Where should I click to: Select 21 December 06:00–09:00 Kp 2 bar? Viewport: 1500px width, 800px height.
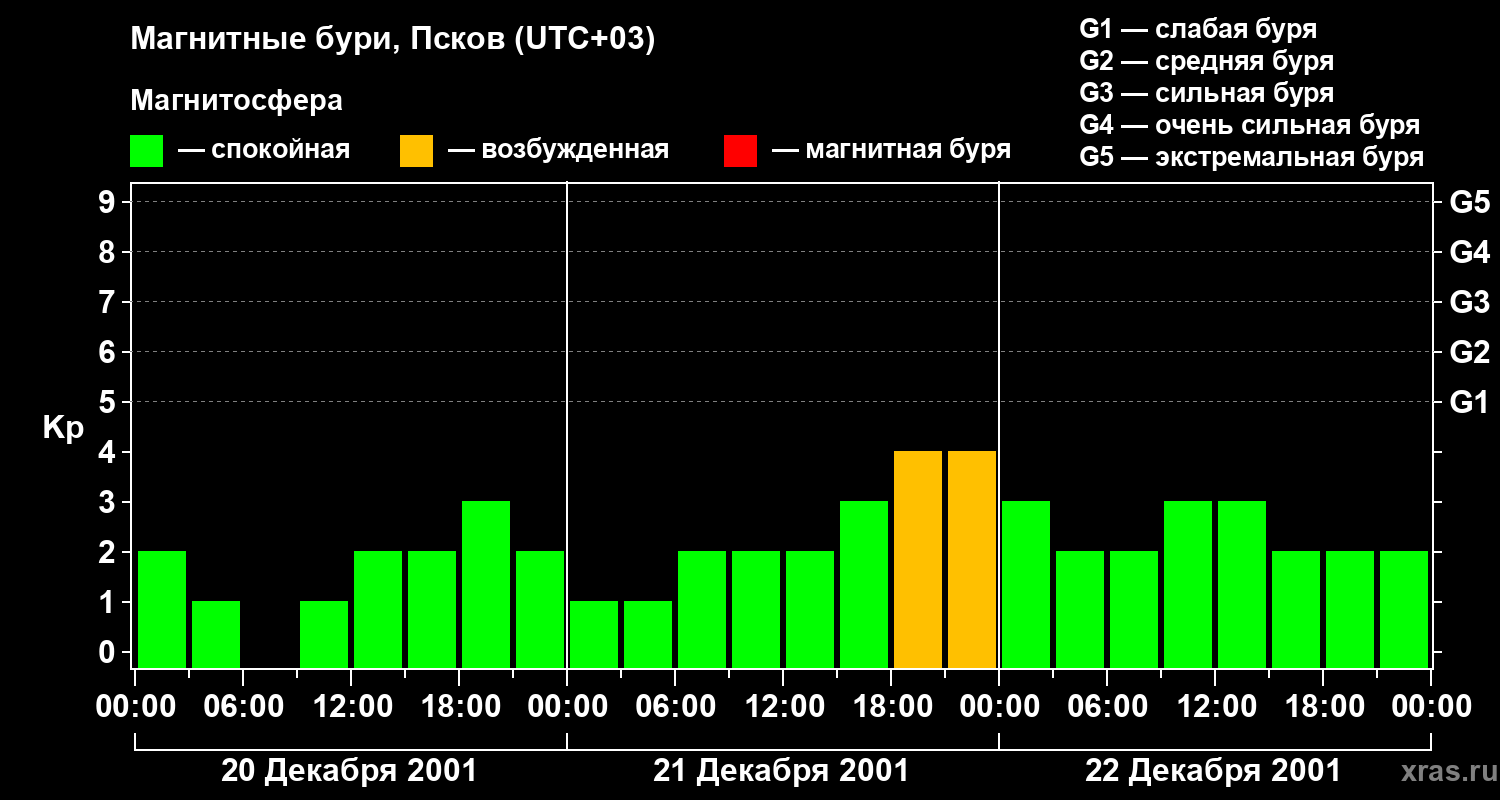[x=702, y=609]
